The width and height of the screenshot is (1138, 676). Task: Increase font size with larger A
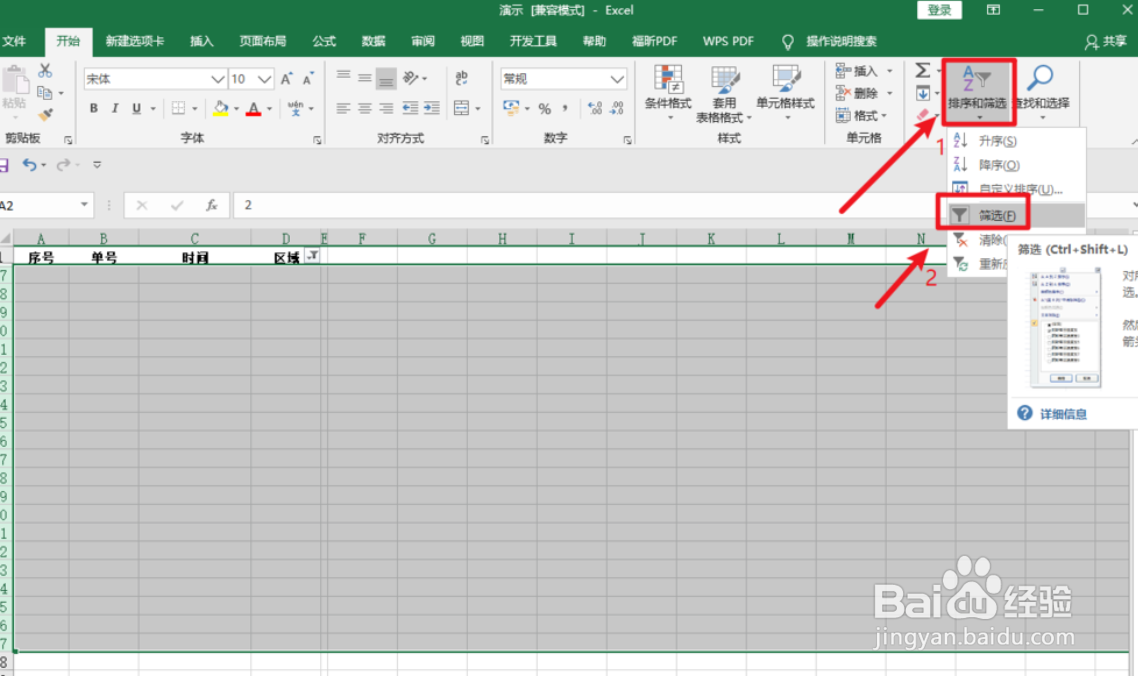287,78
